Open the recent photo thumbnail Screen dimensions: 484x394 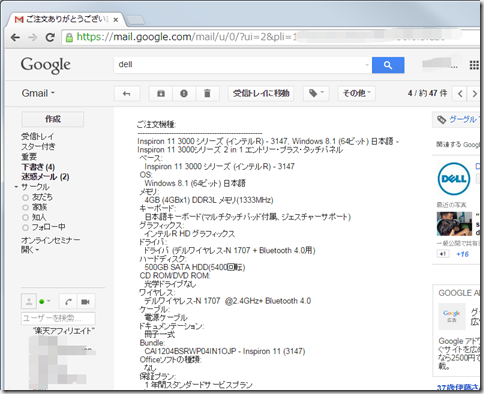[x=454, y=224]
